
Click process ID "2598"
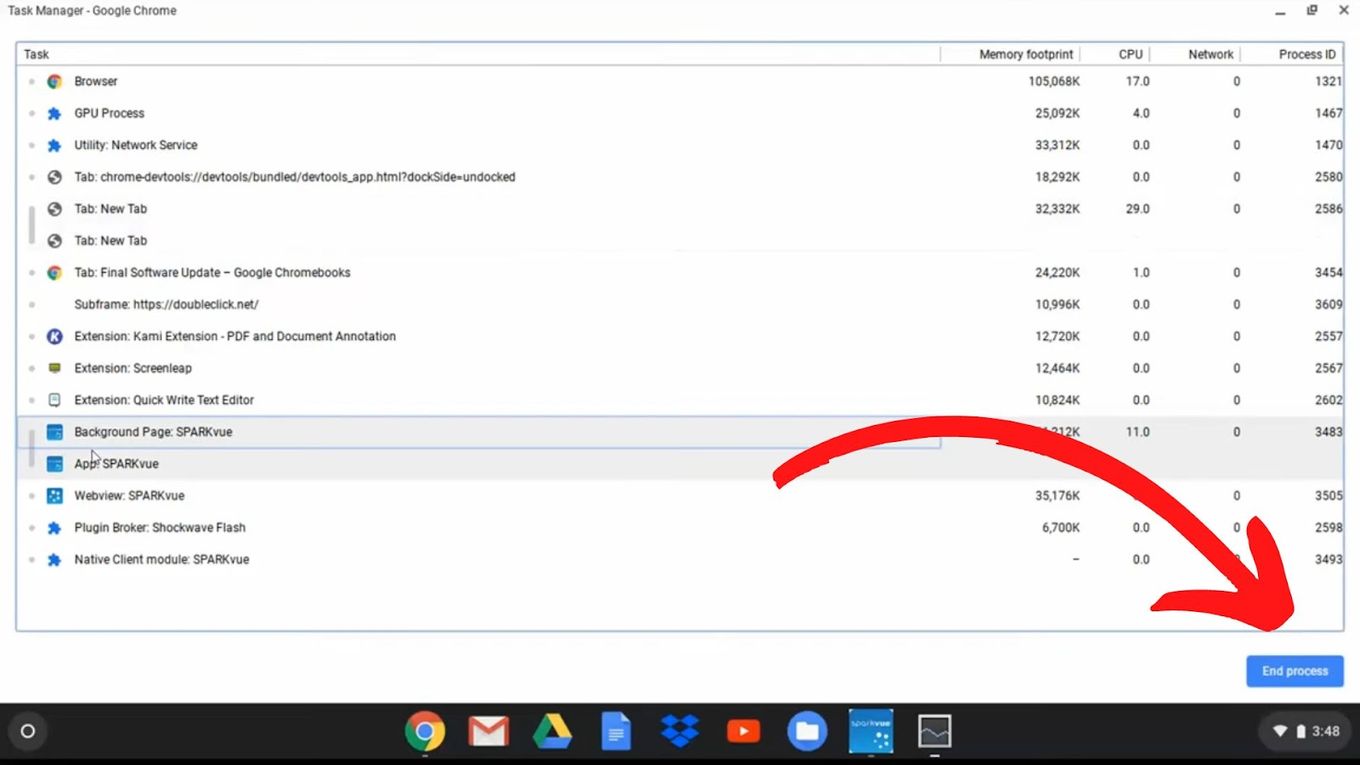[1329, 528]
